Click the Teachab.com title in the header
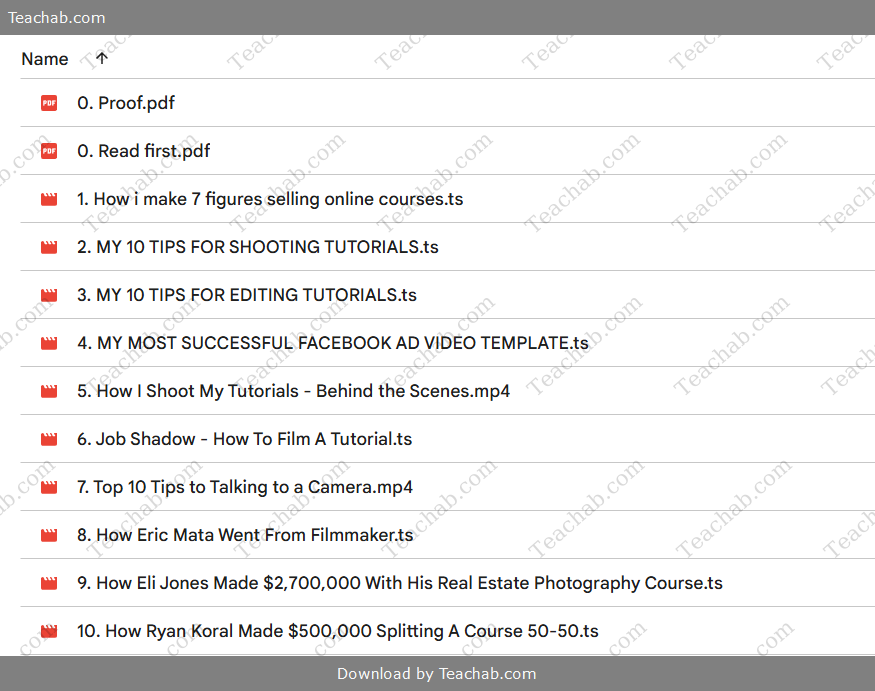 click(x=56, y=17)
